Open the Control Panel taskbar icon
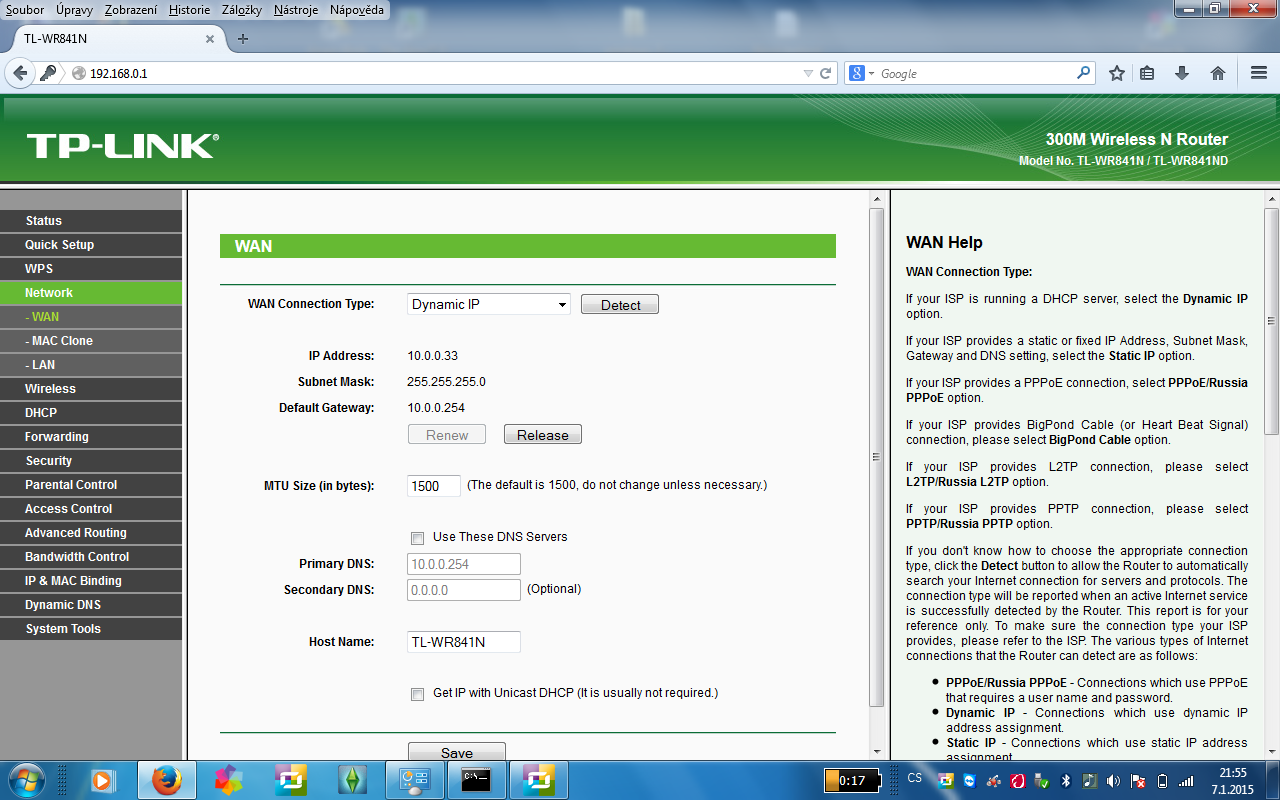The height and width of the screenshot is (800, 1280). tap(415, 779)
